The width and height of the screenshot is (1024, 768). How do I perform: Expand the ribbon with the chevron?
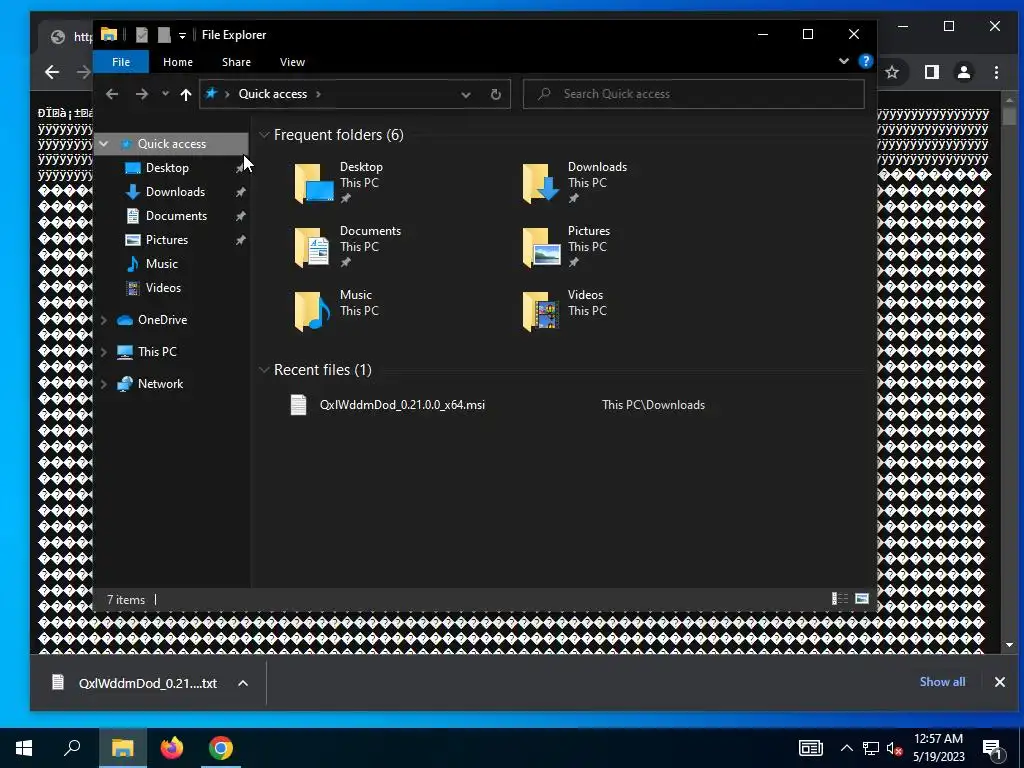[844, 61]
